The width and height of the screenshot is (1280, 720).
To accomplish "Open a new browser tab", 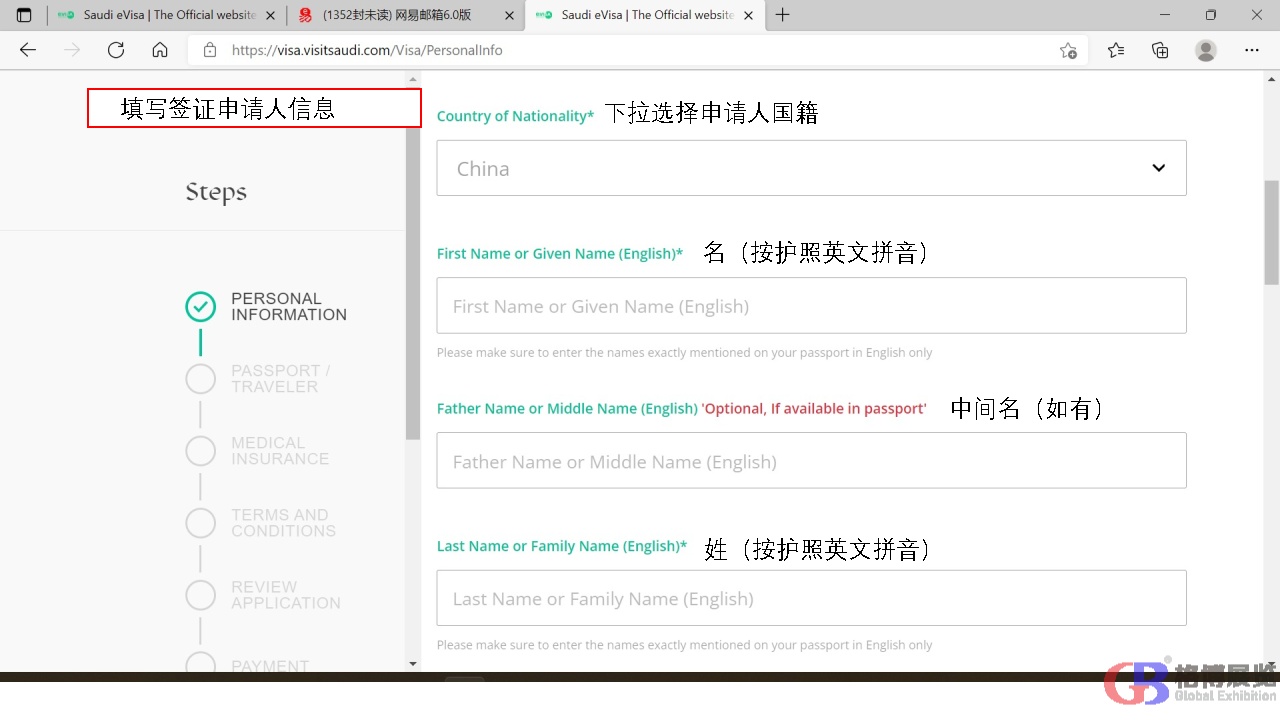I will tap(782, 15).
